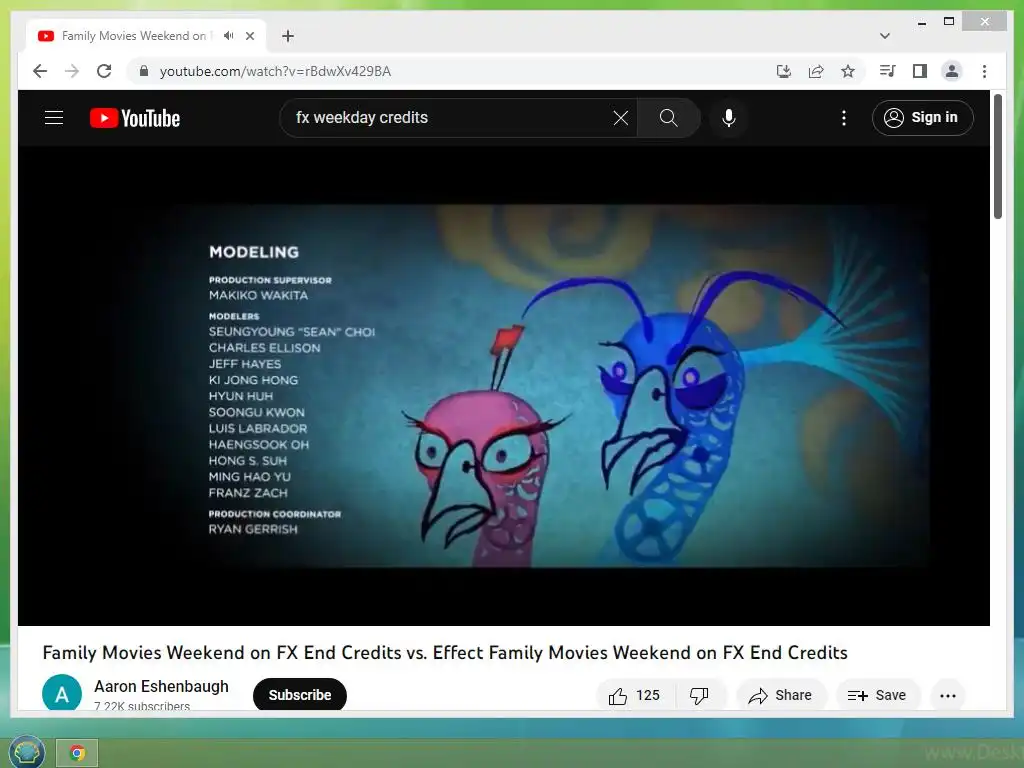This screenshot has height=768, width=1024.
Task: Share this page icon in address bar
Action: pos(816,71)
